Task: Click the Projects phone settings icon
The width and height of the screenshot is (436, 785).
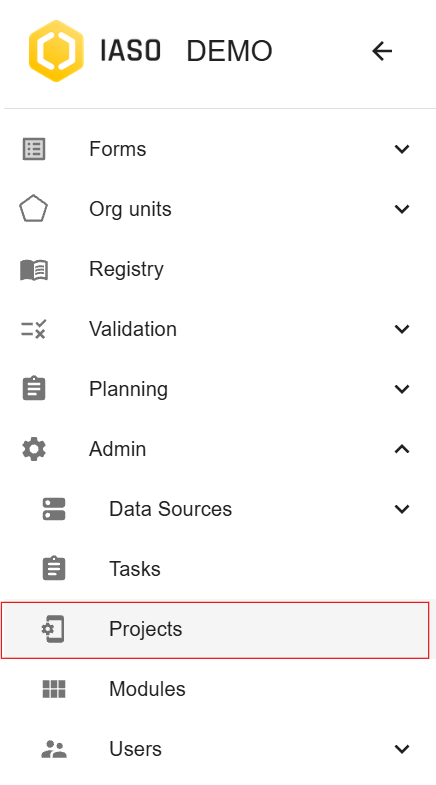Action: [x=54, y=629]
